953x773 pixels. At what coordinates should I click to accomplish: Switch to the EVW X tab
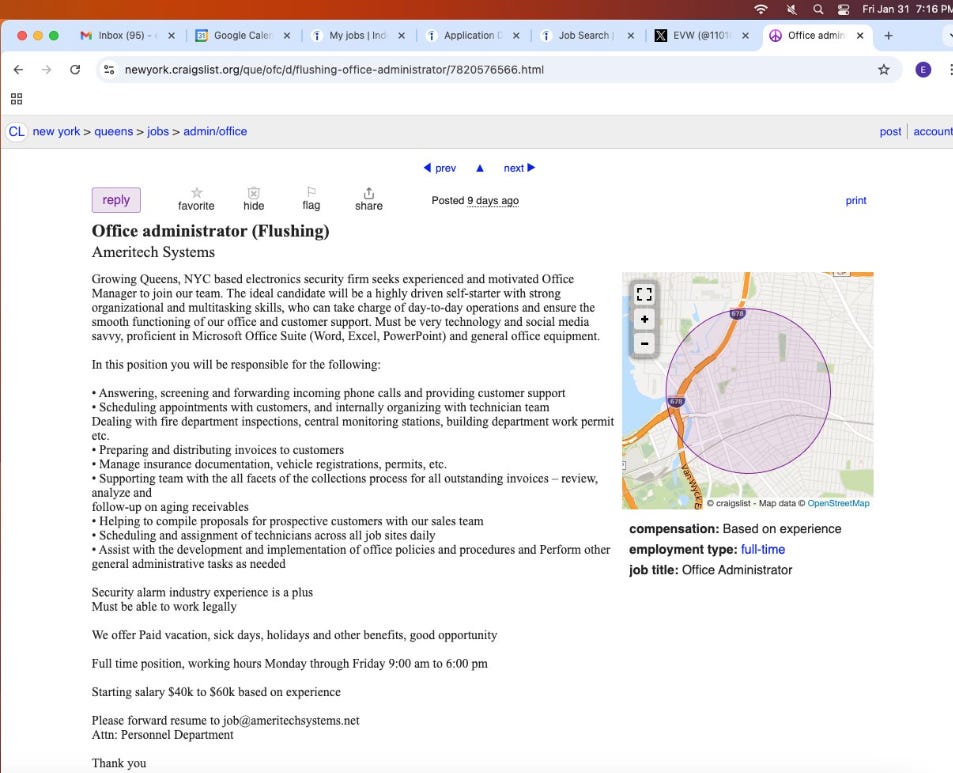pos(700,36)
